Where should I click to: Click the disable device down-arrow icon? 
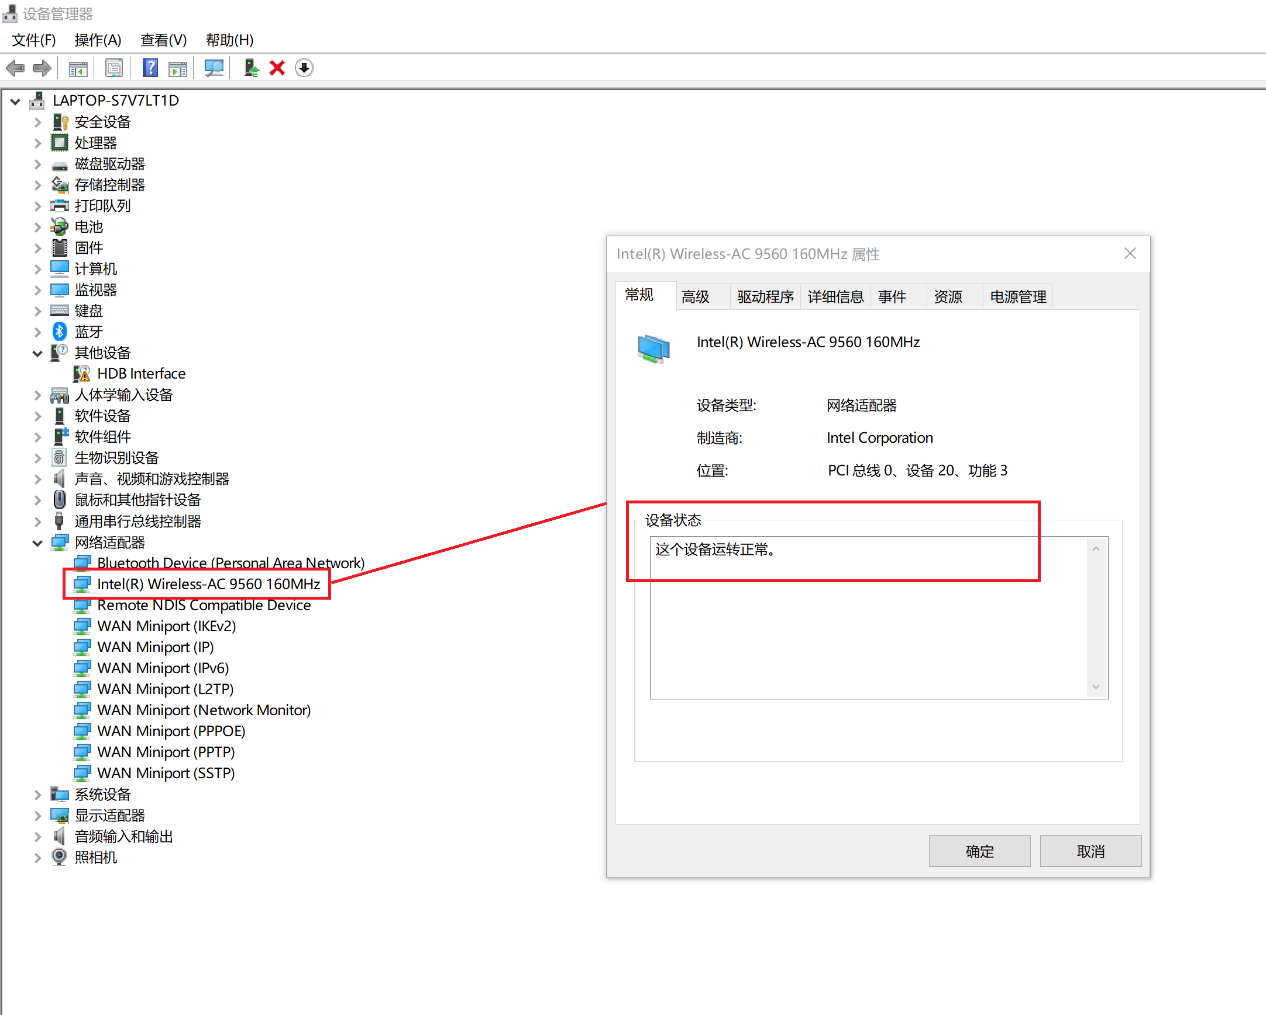[x=304, y=68]
